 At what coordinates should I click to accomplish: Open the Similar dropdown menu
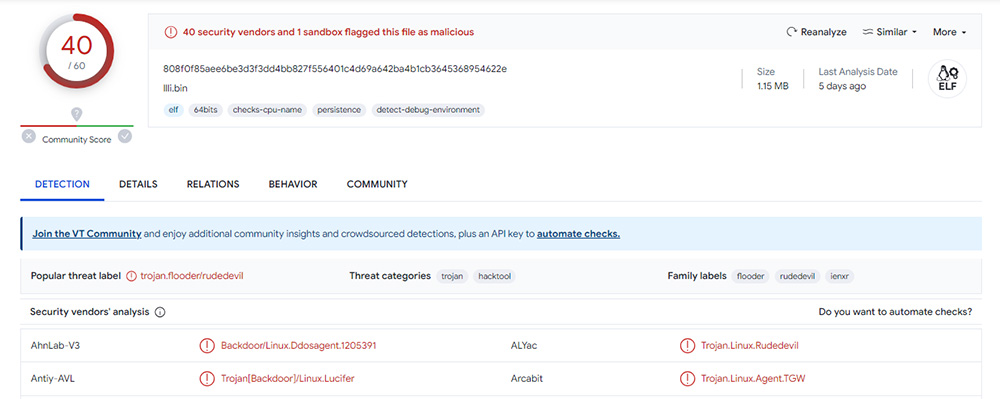coord(890,32)
